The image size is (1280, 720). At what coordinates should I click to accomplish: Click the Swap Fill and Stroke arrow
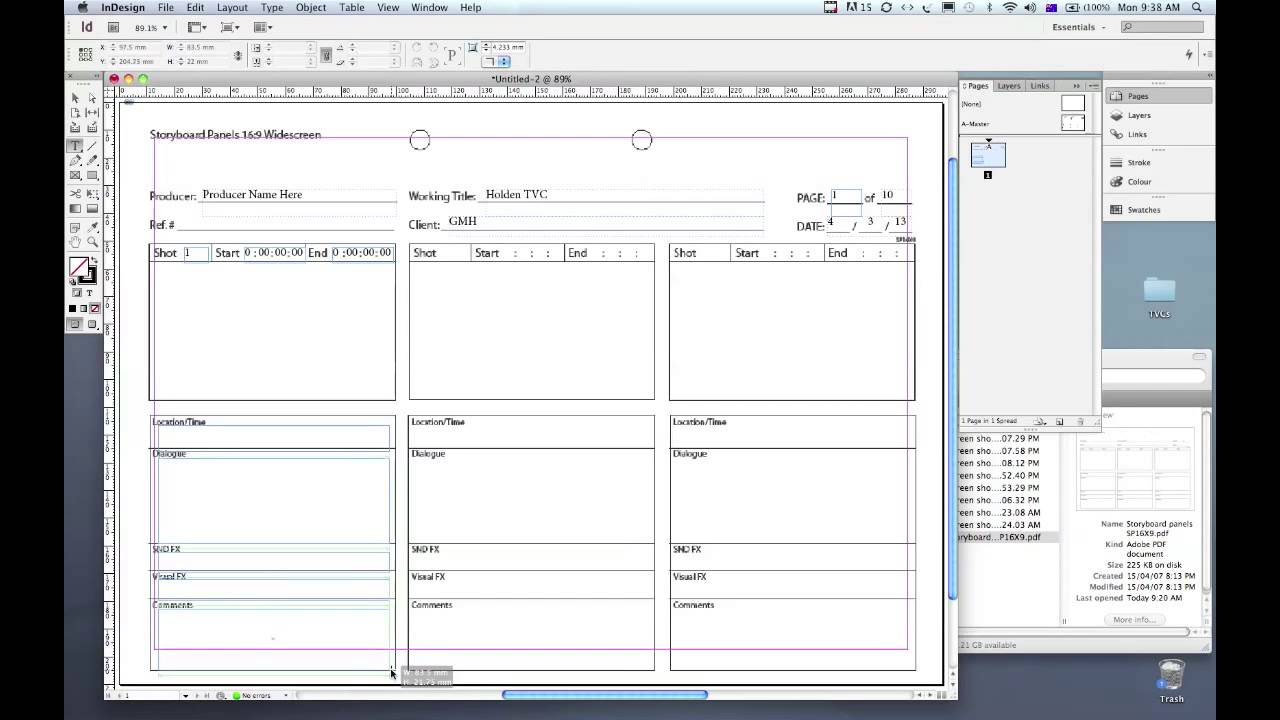[94, 258]
